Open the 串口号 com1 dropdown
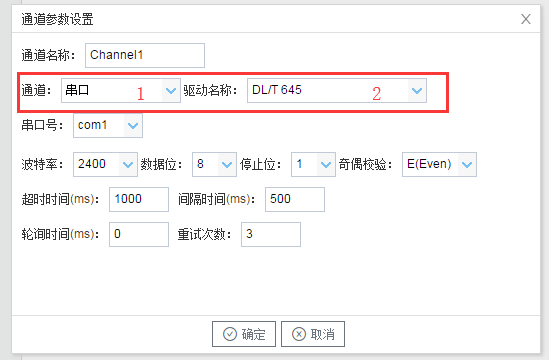 (108, 125)
